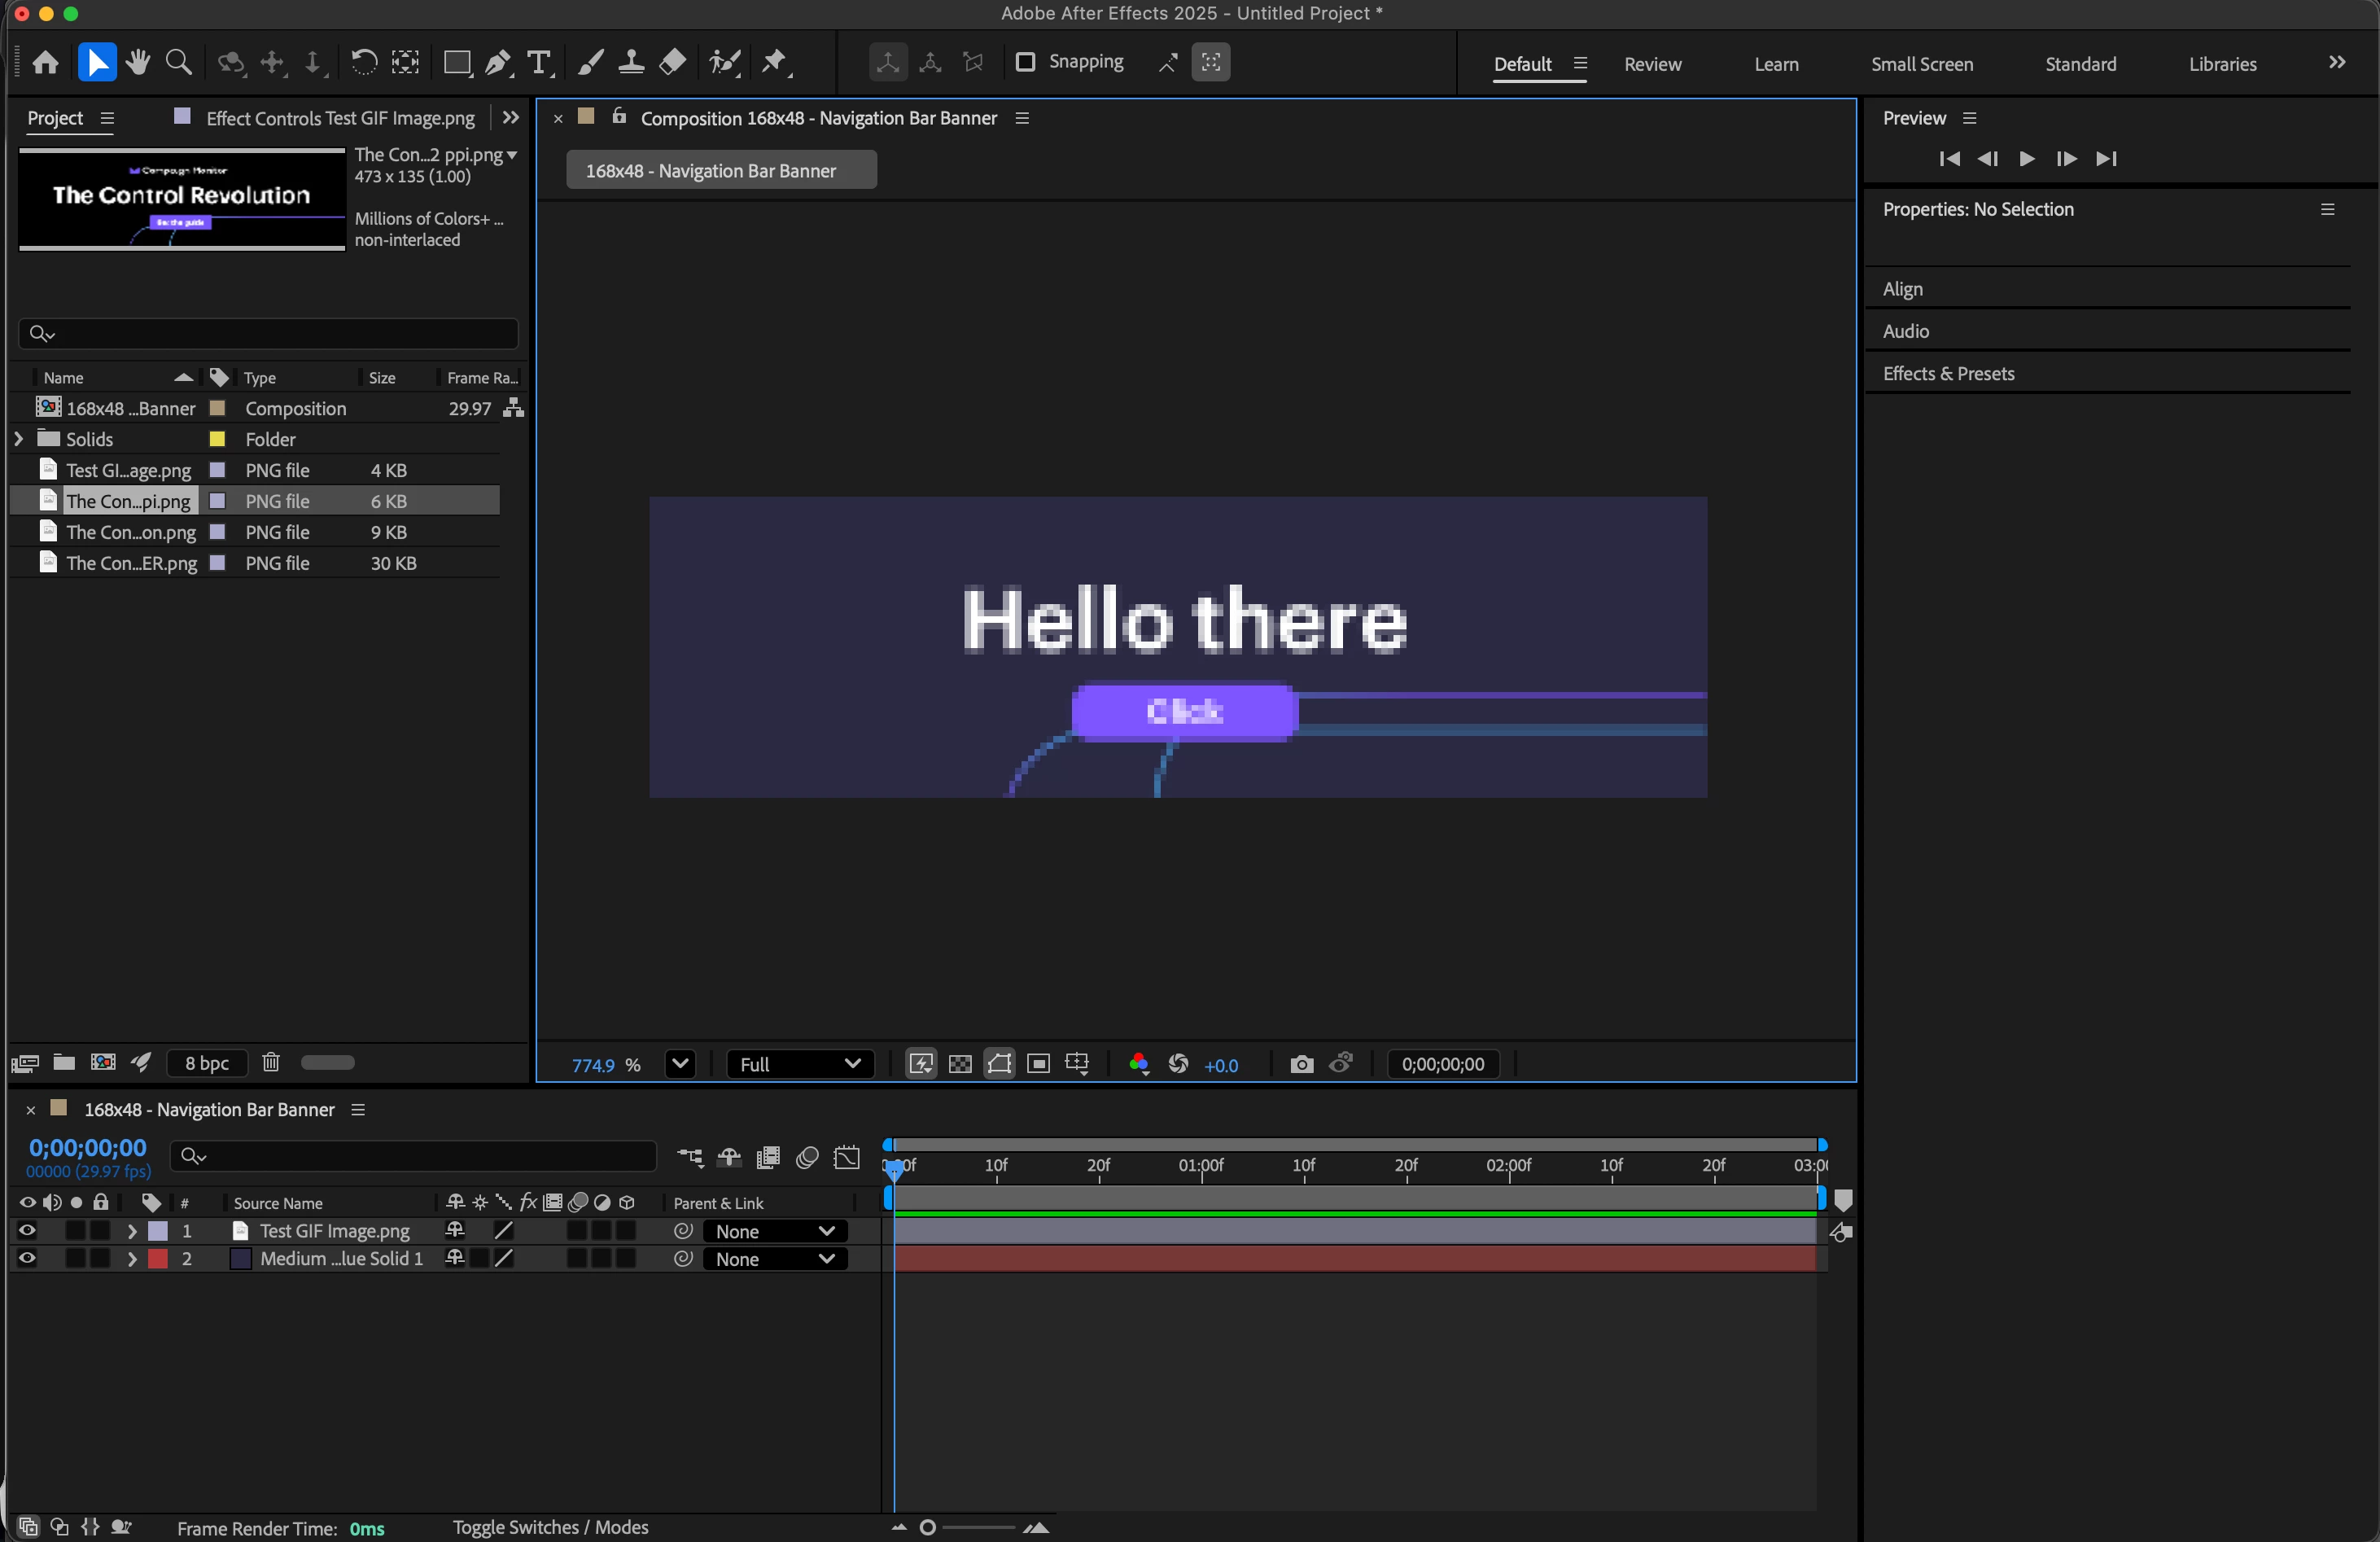Expand the Solids folder
Viewport: 2380px width, 1542px height.
click(18, 439)
